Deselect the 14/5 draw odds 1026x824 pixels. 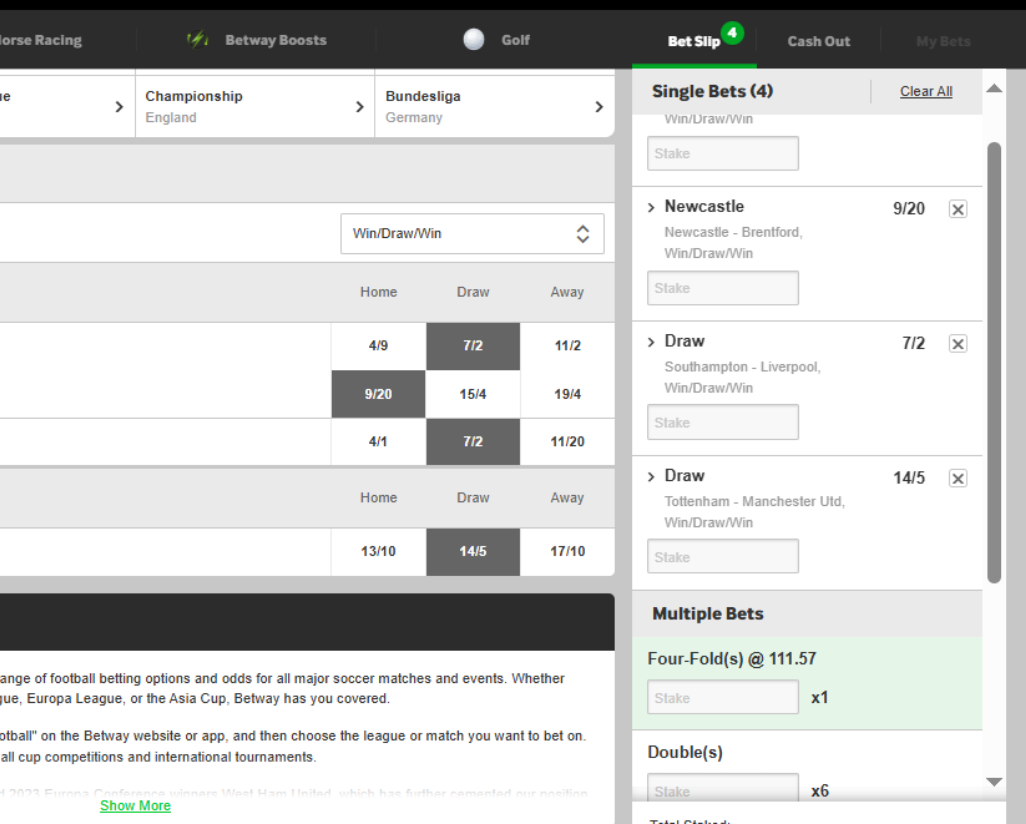(473, 552)
